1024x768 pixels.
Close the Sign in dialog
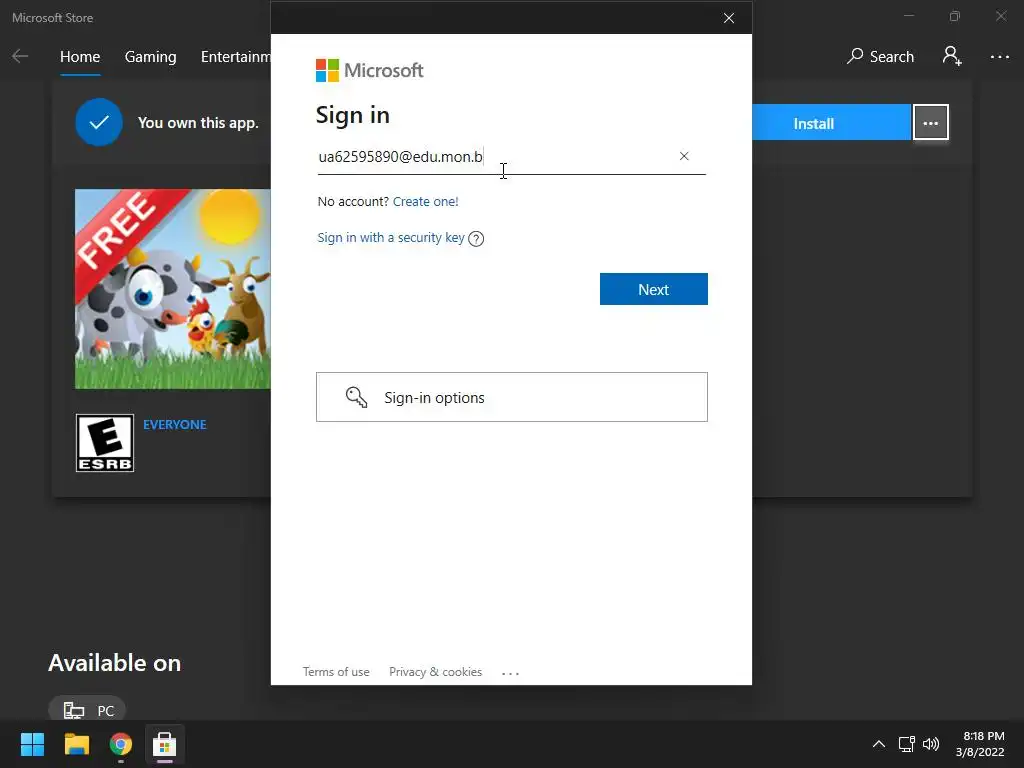click(x=729, y=18)
